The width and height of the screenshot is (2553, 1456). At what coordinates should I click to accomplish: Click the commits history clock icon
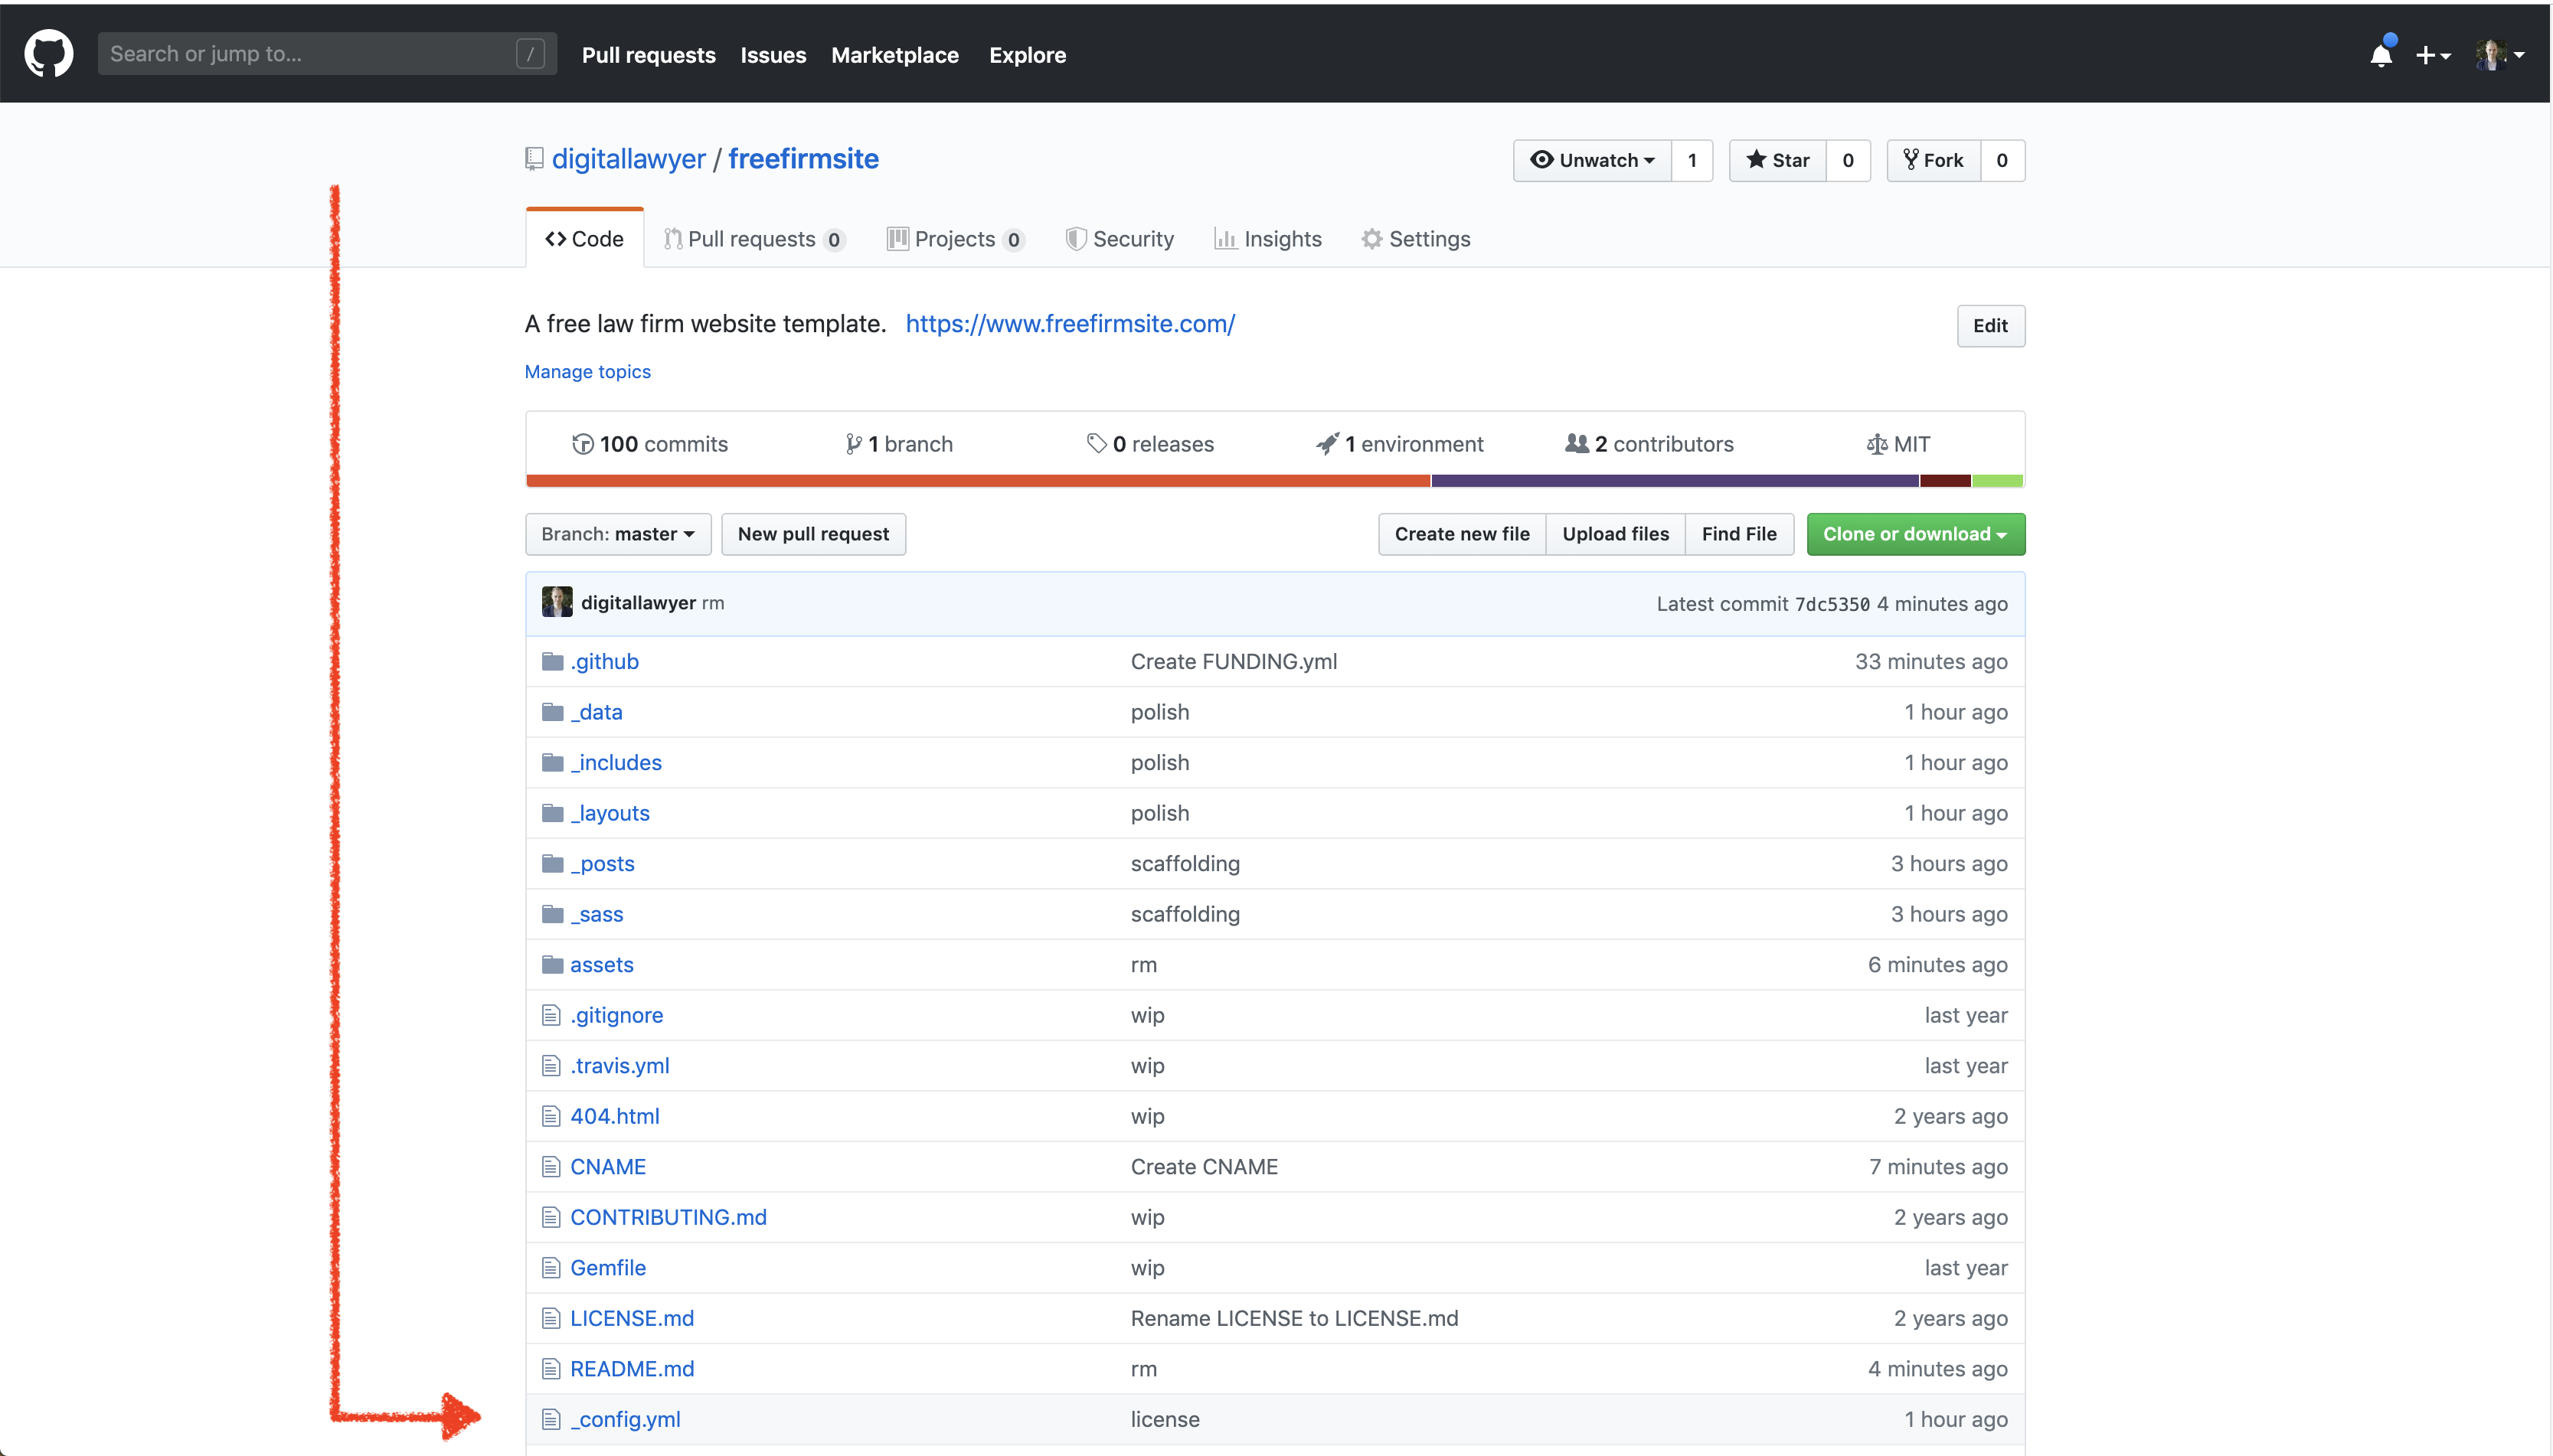582,444
